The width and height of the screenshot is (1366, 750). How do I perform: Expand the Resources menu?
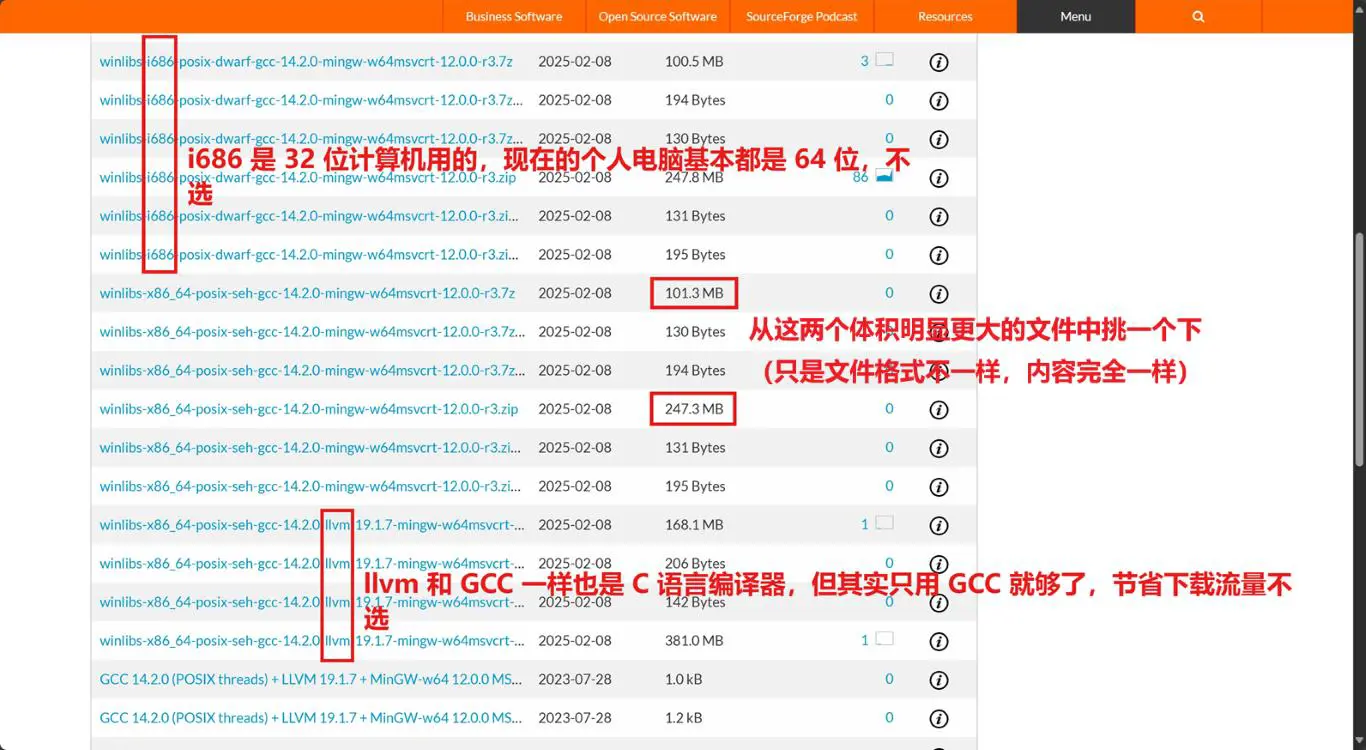[x=945, y=17]
